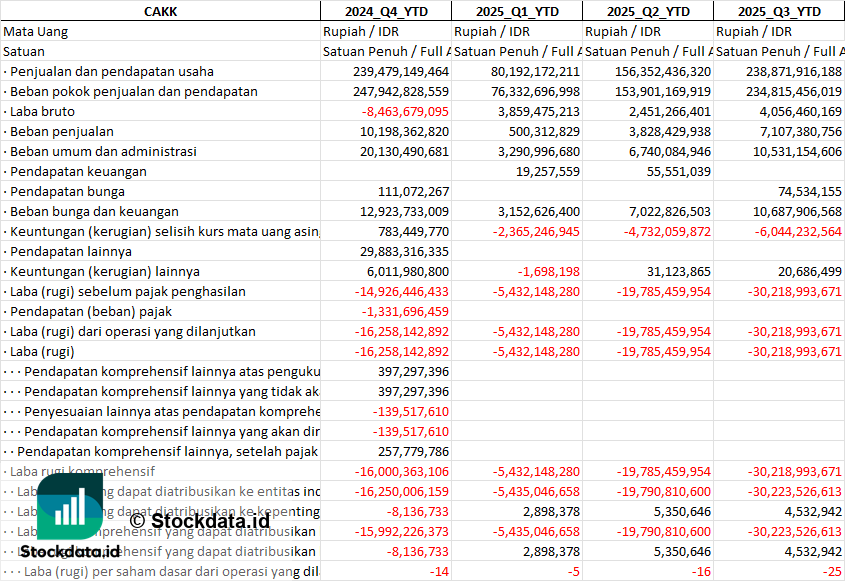Viewport: 845px width, 581px height.
Task: Click value 12,923,733,009
Action: click(404, 211)
